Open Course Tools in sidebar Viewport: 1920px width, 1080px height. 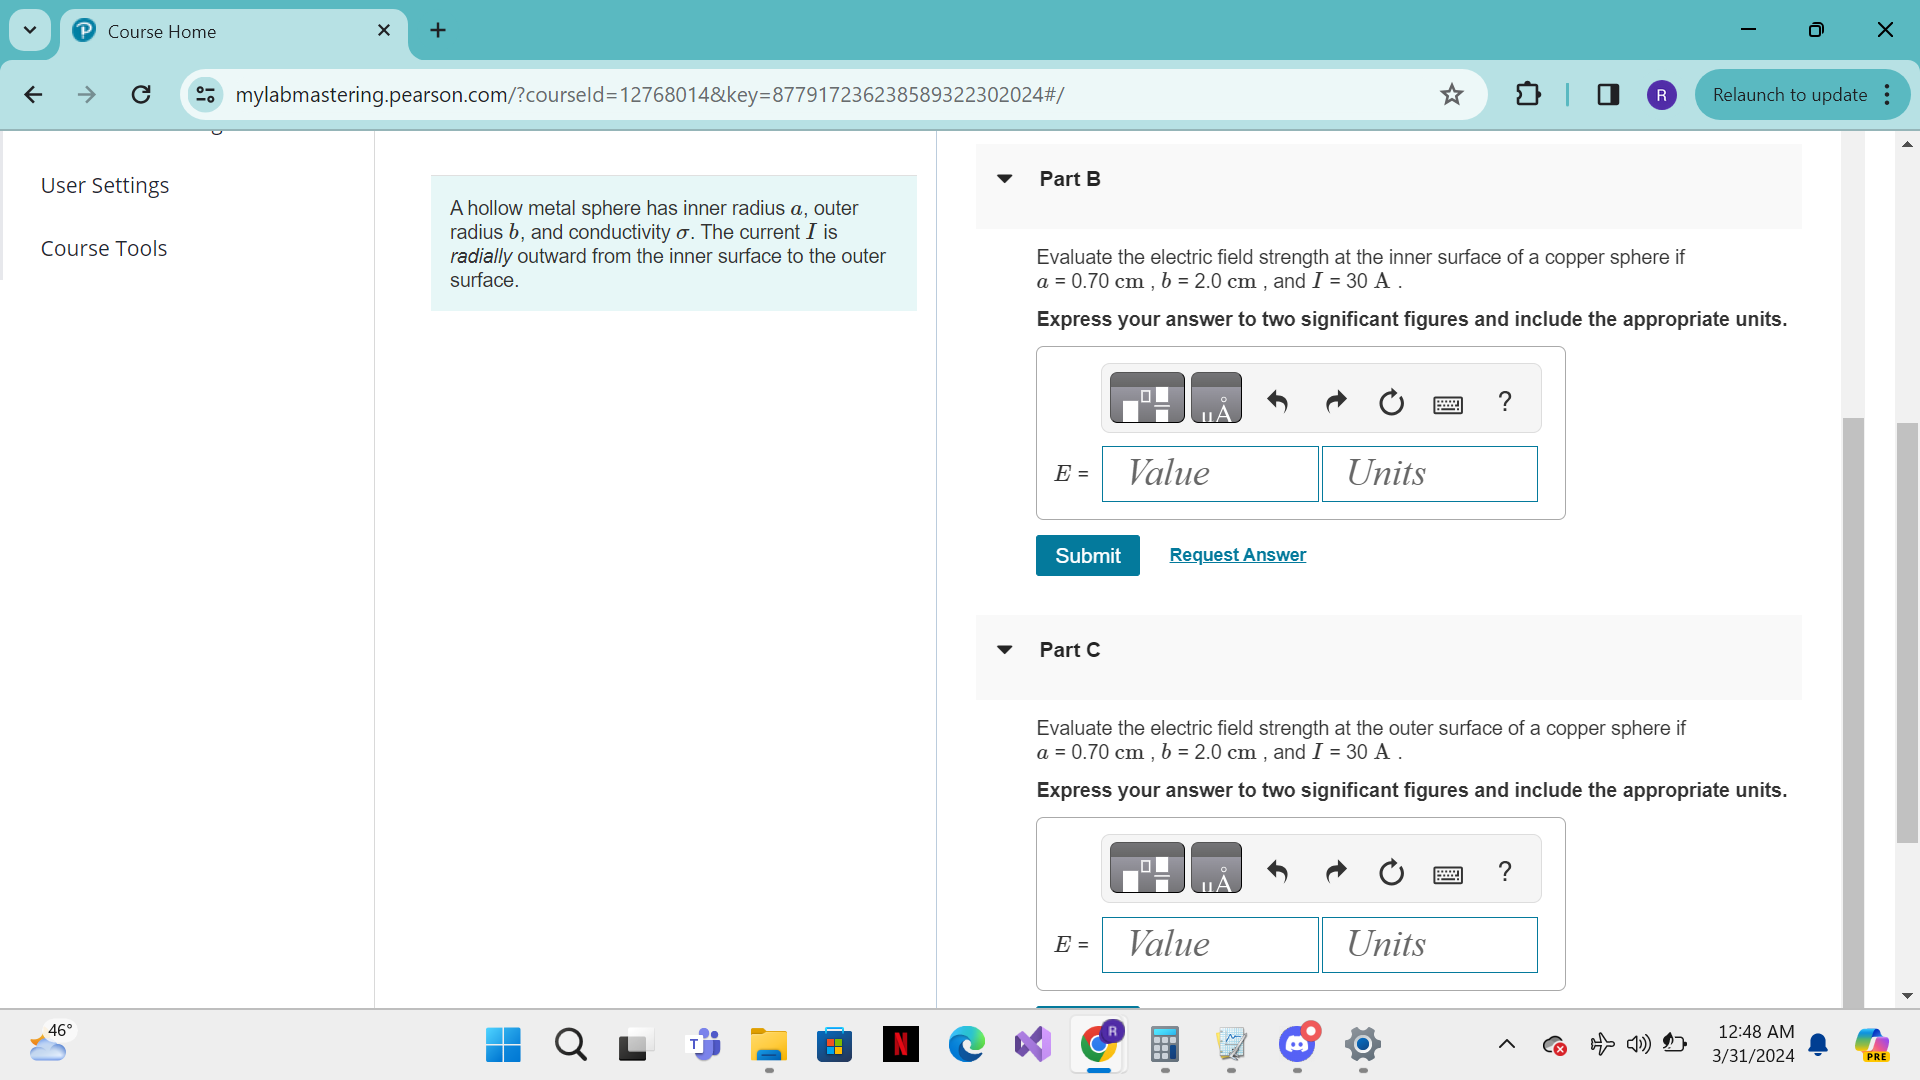coord(104,249)
